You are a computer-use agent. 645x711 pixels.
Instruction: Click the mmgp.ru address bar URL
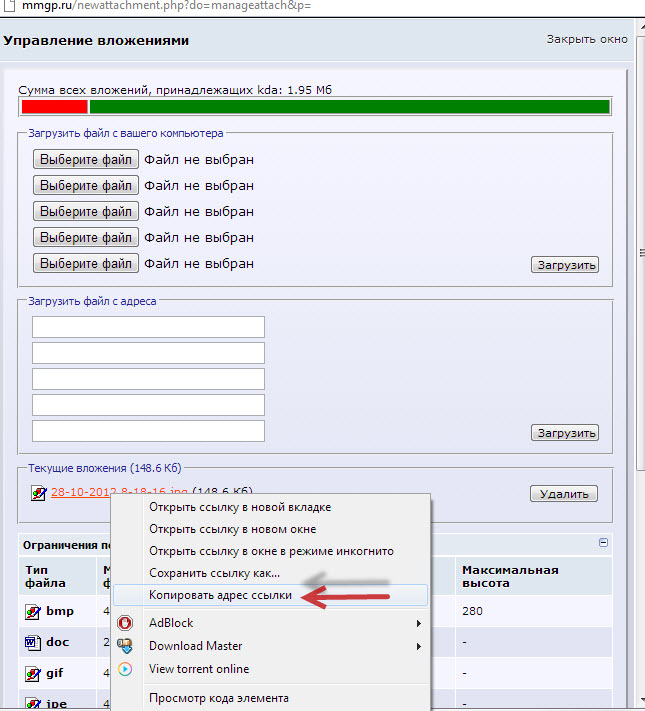coord(166,6)
